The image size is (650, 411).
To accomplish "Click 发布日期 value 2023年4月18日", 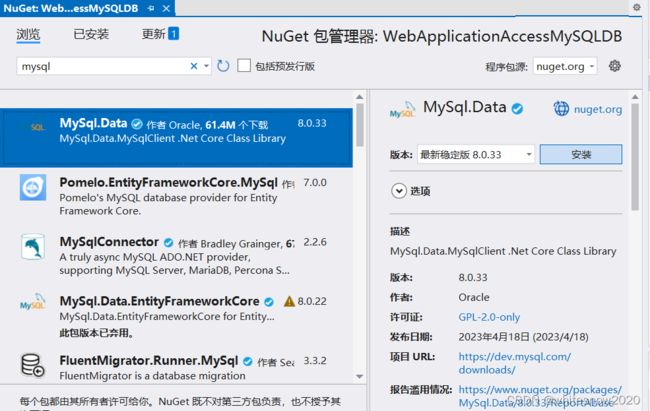I will click(x=523, y=337).
